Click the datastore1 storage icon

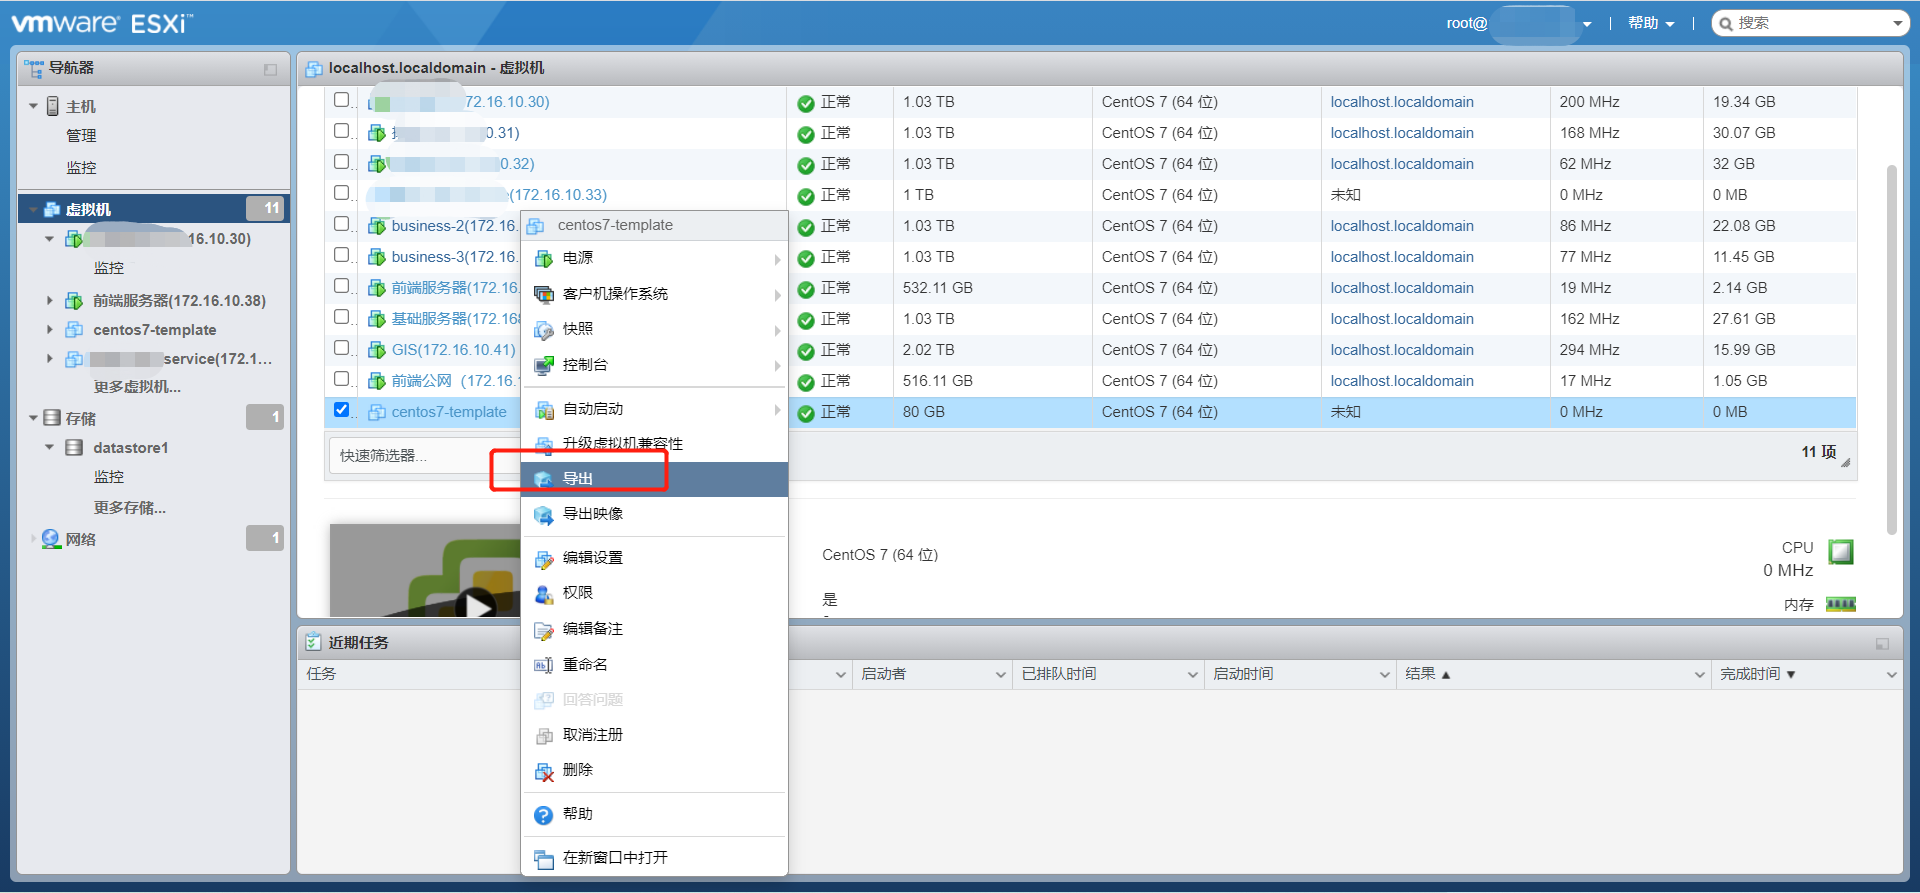tap(74, 448)
